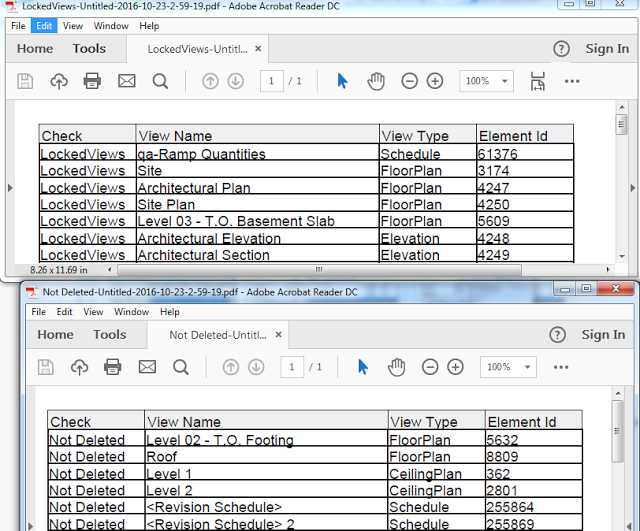Click horizontal scrollbar in LockedViews window

(319, 270)
